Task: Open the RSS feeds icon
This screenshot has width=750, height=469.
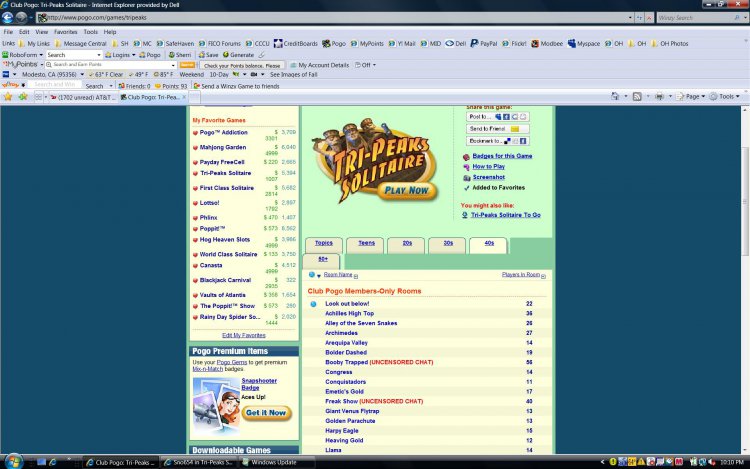Action: (x=637, y=97)
